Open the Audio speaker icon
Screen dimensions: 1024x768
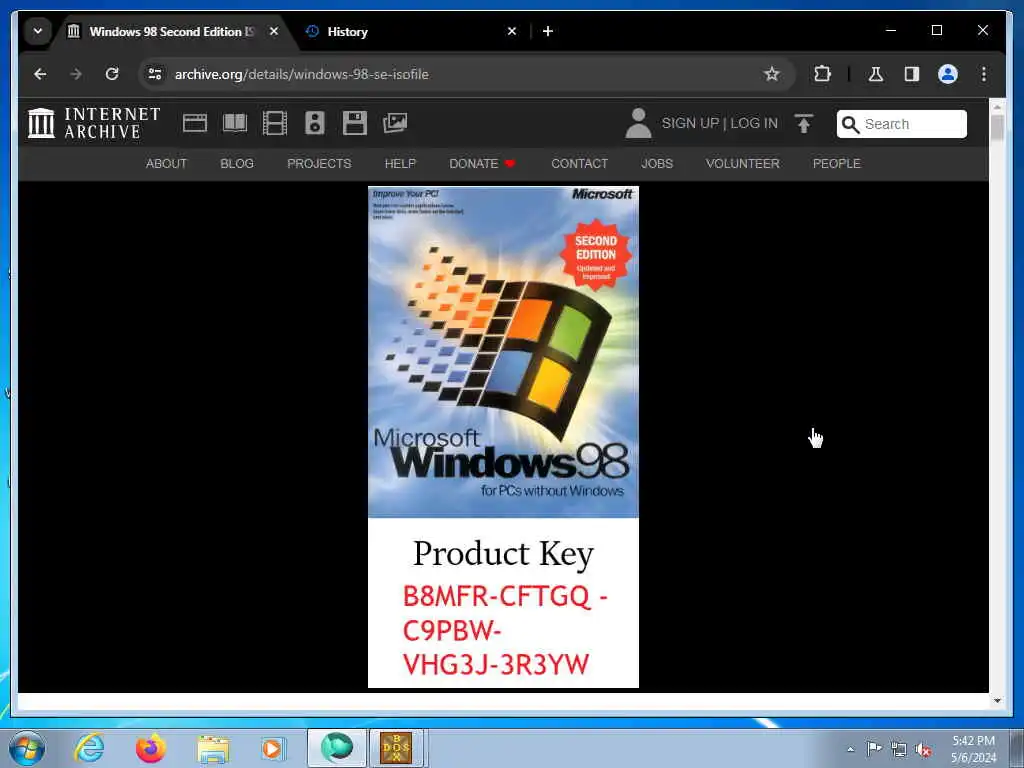click(315, 123)
